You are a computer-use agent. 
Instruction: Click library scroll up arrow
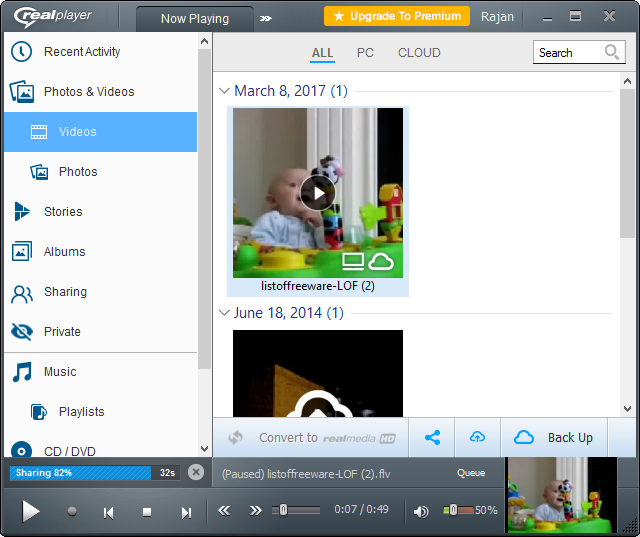click(627, 81)
